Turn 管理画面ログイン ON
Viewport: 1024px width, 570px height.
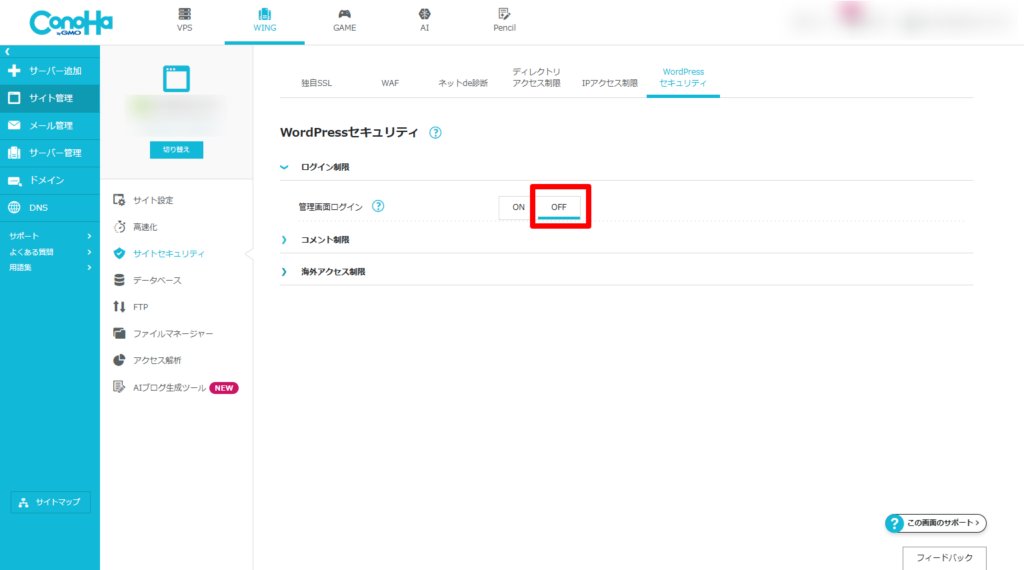pyautogui.click(x=518, y=207)
